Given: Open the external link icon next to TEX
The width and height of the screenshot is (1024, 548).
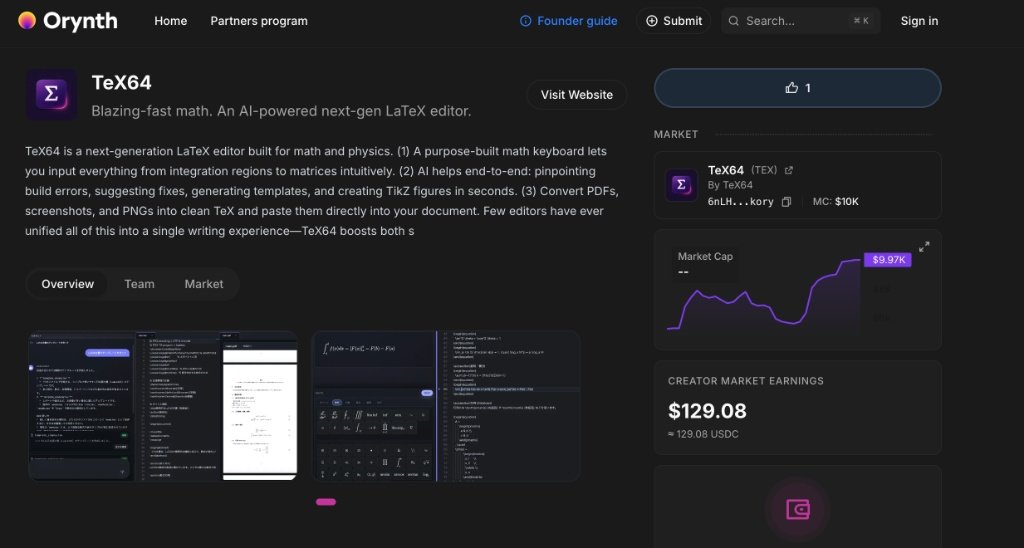Looking at the screenshot, I should point(789,170).
